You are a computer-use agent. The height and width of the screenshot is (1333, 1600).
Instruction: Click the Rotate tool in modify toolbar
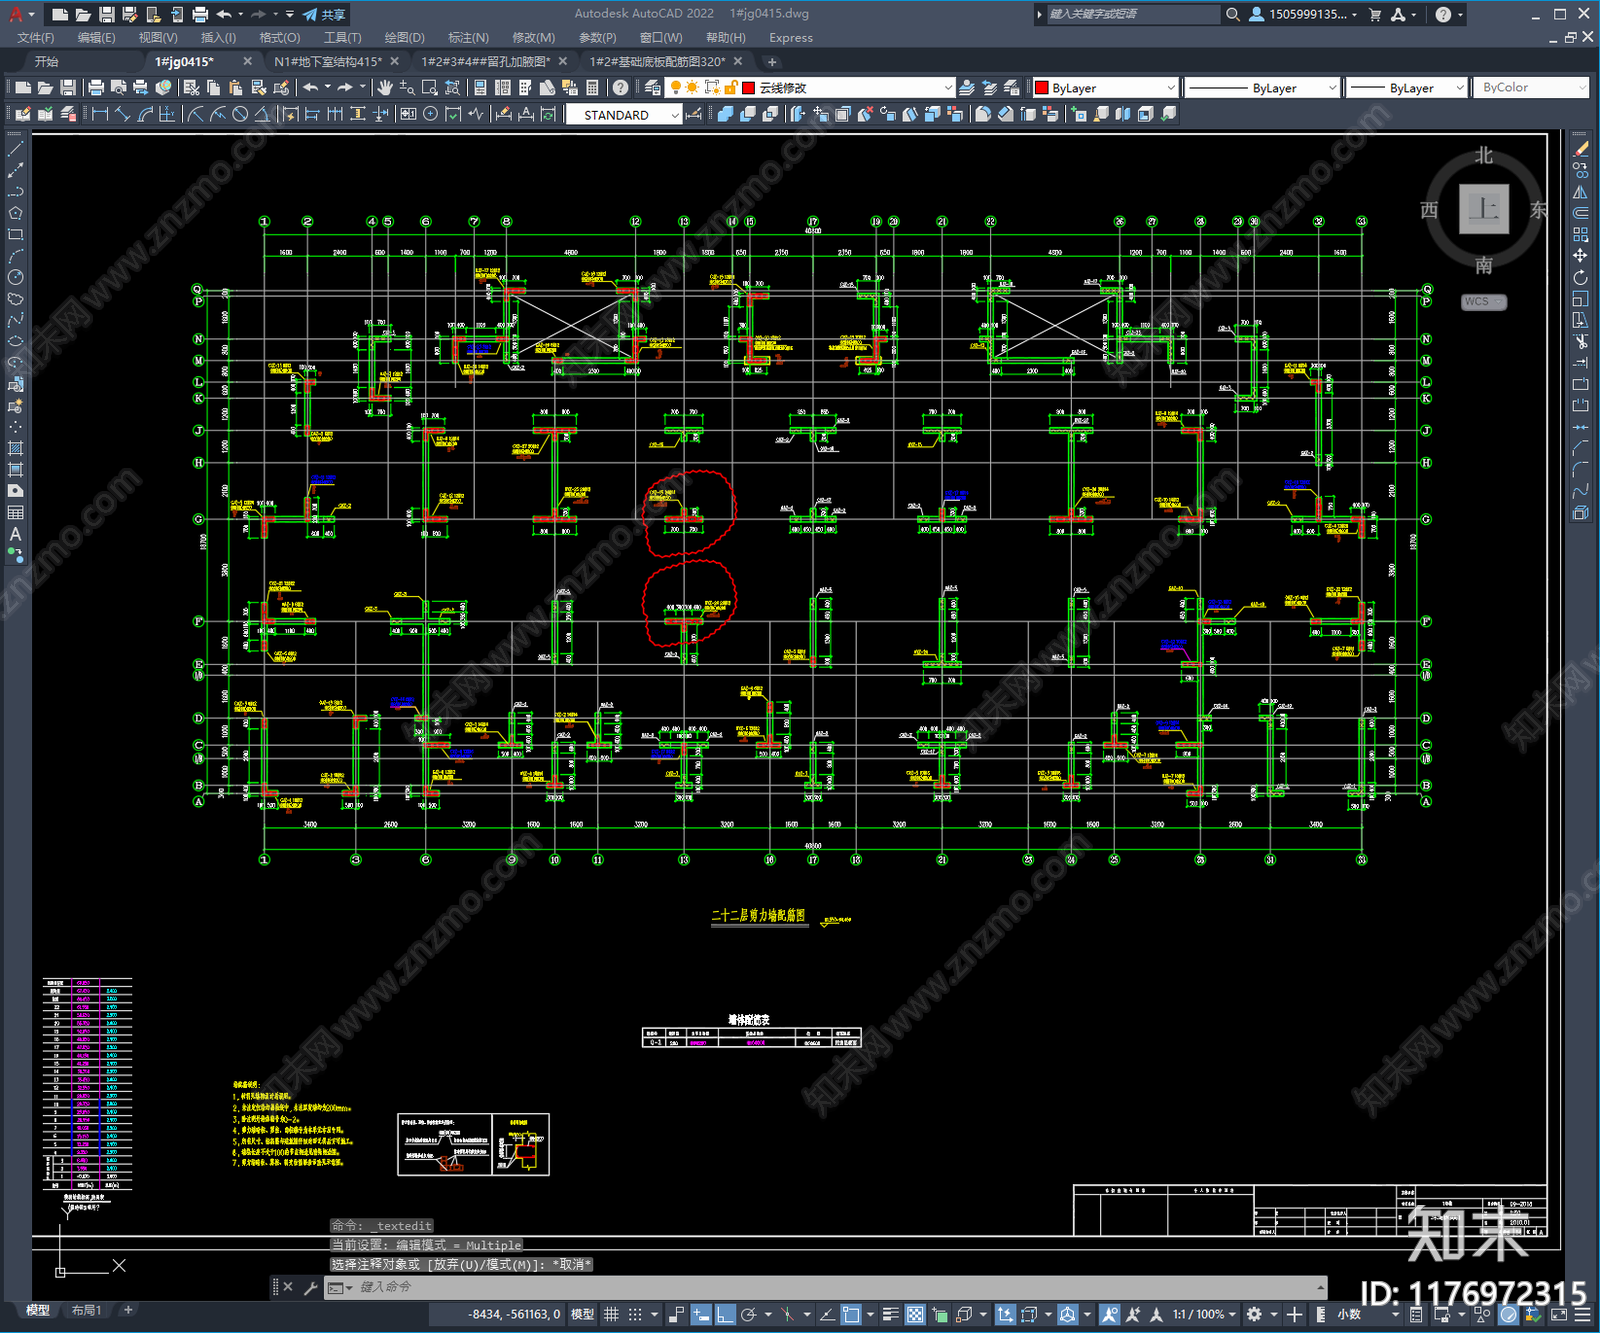pyautogui.click(x=1580, y=277)
